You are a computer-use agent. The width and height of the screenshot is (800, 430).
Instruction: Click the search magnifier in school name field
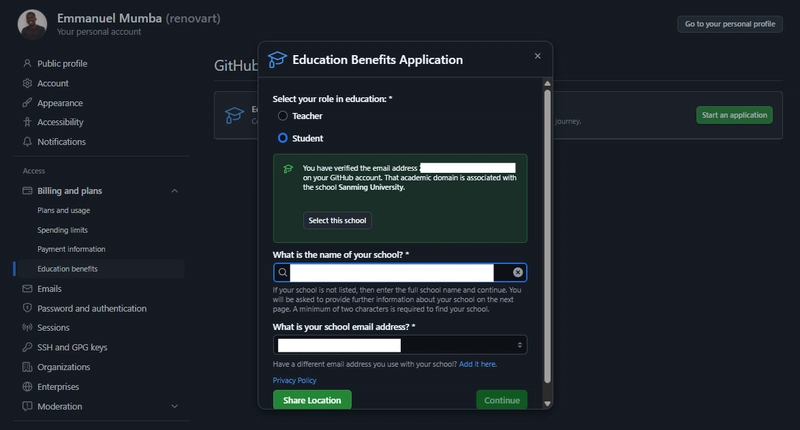point(283,272)
